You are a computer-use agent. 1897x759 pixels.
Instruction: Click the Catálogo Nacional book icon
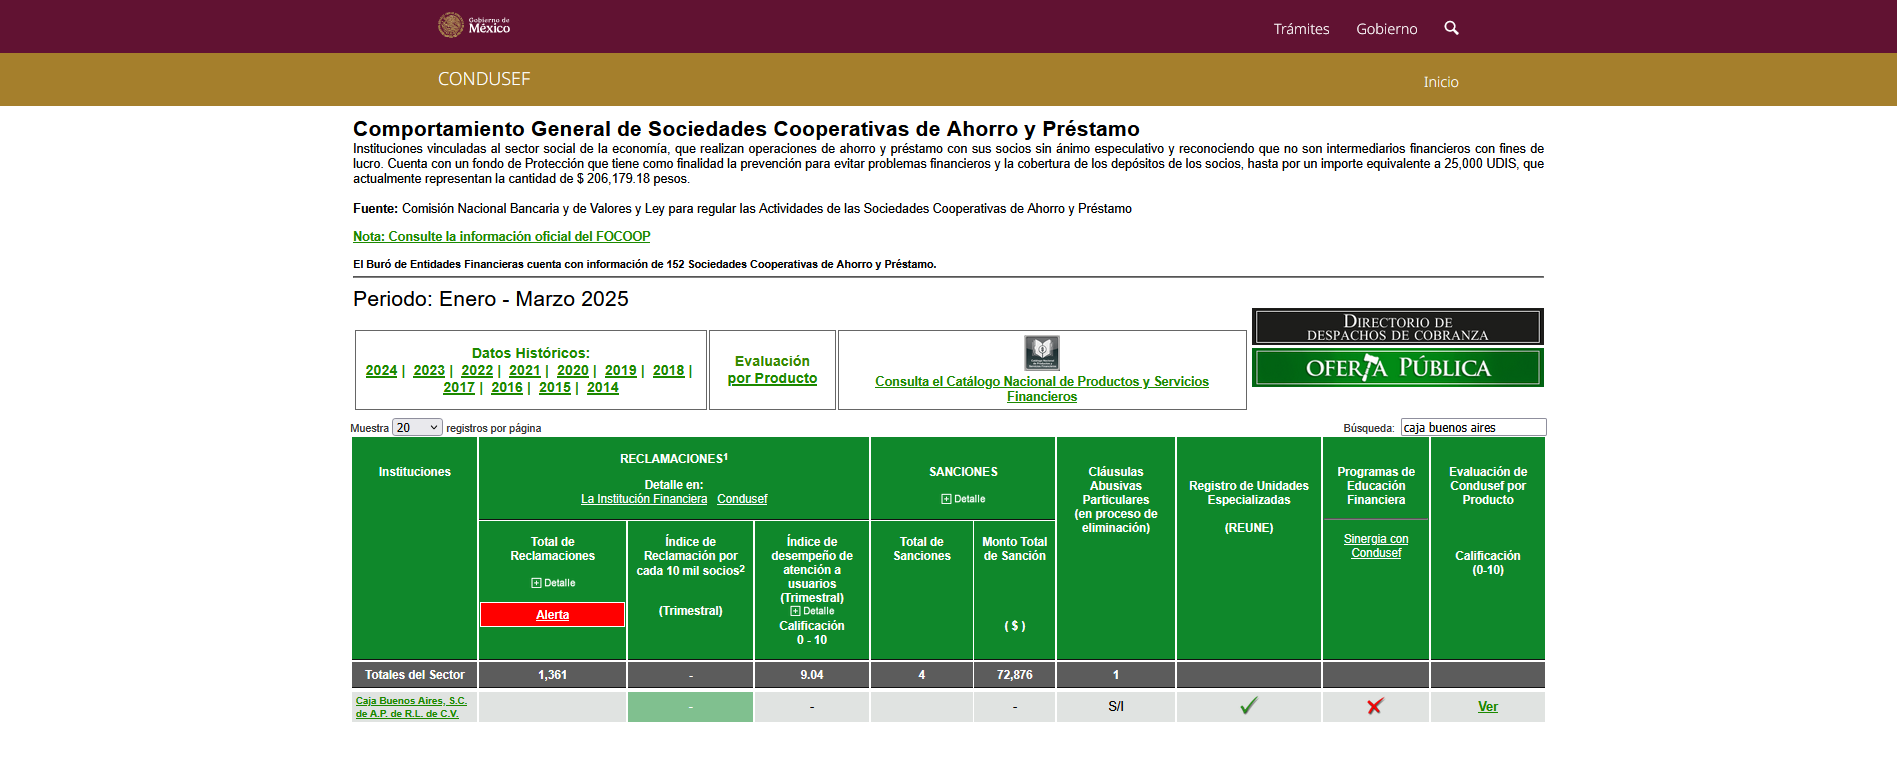click(1042, 353)
